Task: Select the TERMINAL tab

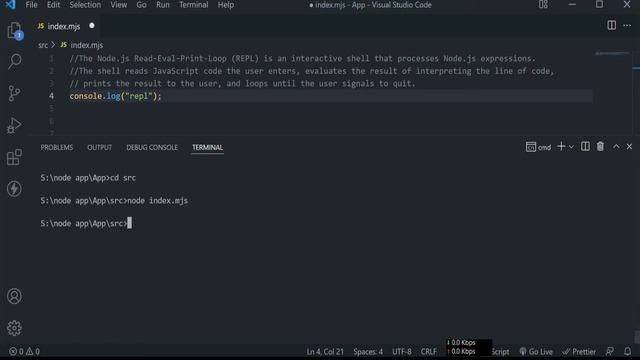Action: 207,147
